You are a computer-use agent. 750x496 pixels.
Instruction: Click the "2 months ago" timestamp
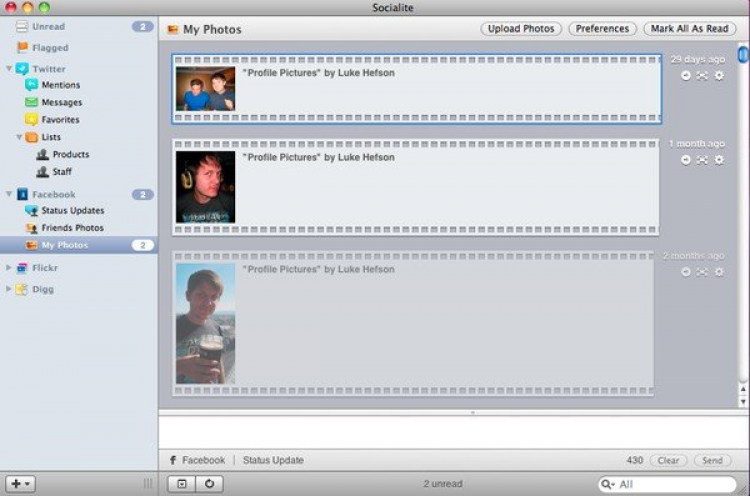pos(694,256)
